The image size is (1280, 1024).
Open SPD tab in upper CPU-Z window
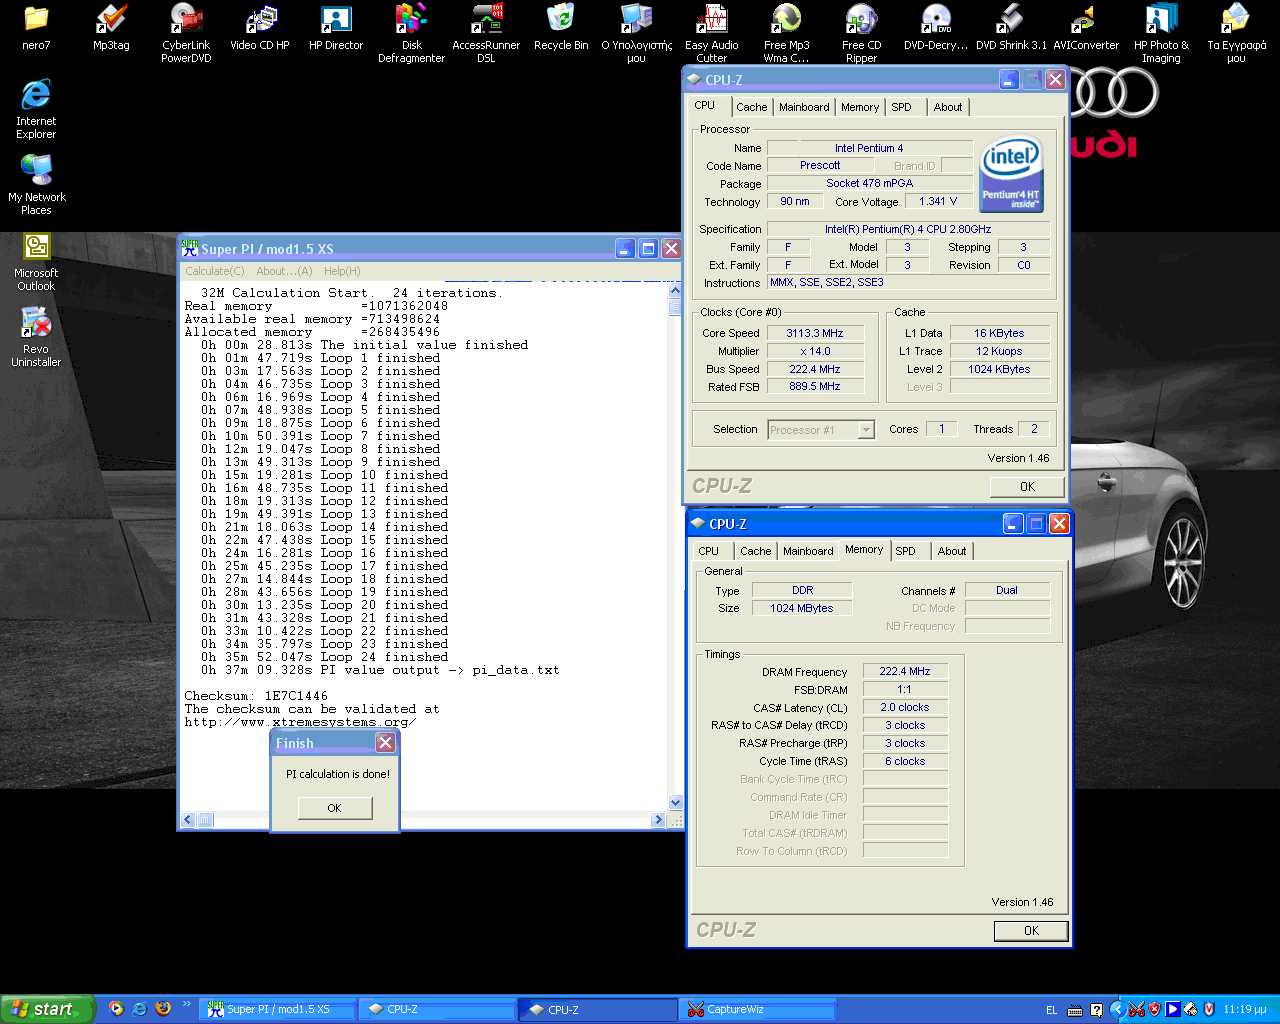(902, 107)
